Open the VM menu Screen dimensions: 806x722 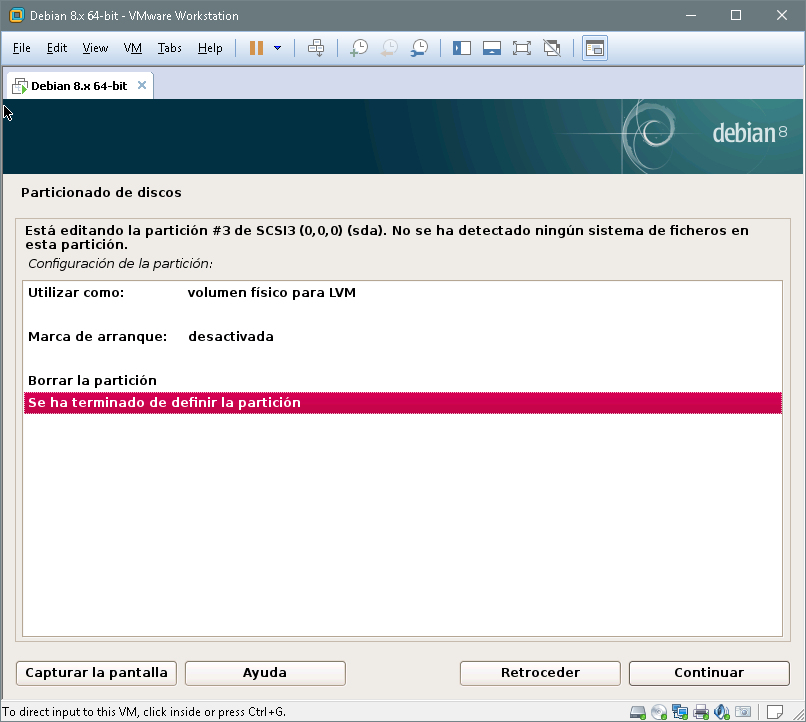point(133,48)
